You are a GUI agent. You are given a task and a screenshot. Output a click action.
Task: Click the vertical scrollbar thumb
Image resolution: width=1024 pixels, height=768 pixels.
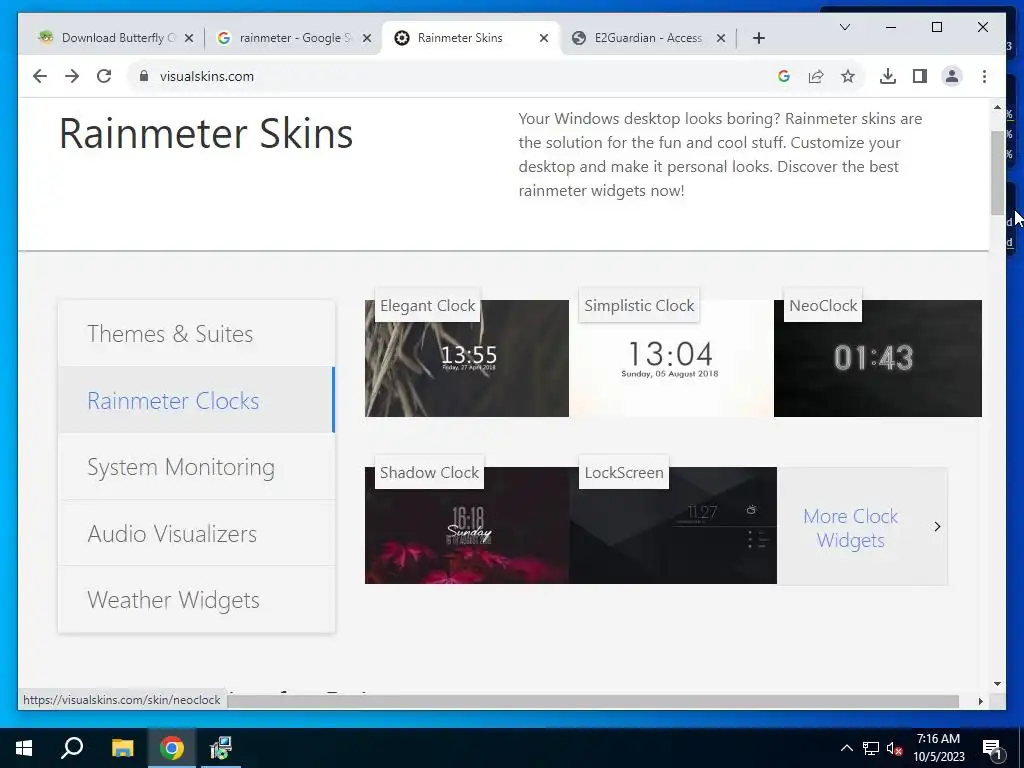(x=997, y=172)
